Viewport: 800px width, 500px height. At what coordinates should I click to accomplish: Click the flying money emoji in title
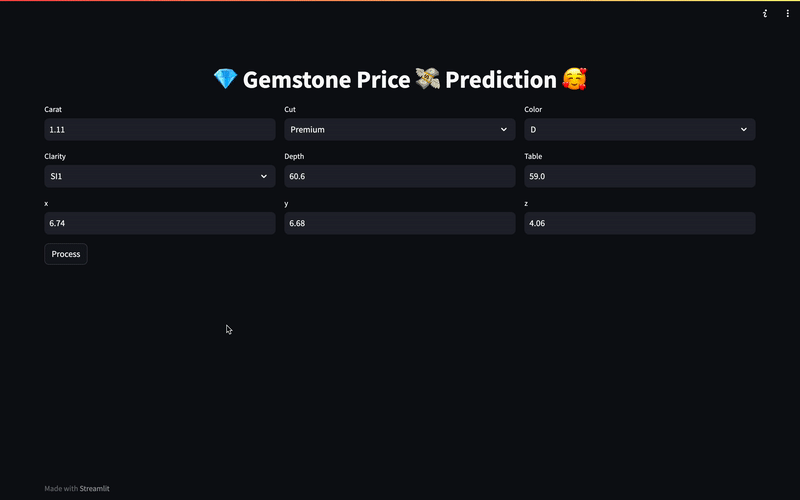point(427,79)
